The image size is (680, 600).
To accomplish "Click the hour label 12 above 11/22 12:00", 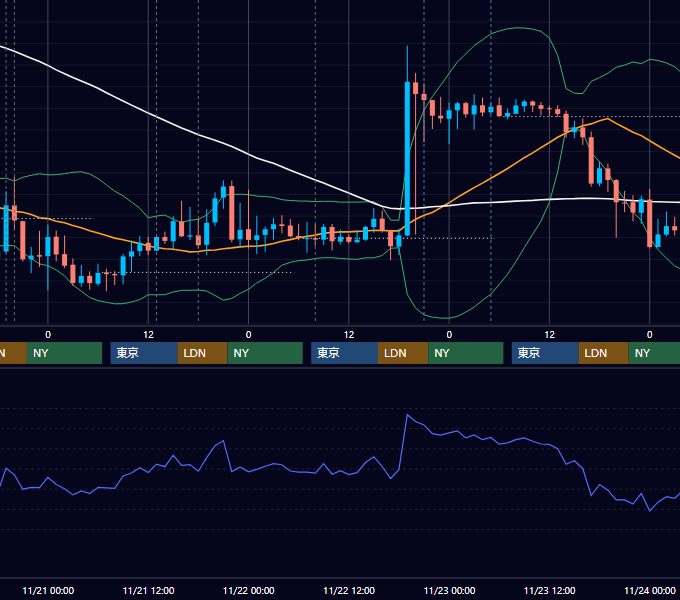I will 349,335.
